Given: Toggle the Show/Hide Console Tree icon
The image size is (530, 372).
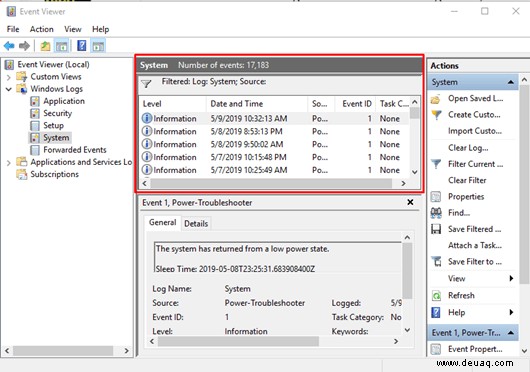Looking at the screenshot, I should pyautogui.click(x=62, y=46).
